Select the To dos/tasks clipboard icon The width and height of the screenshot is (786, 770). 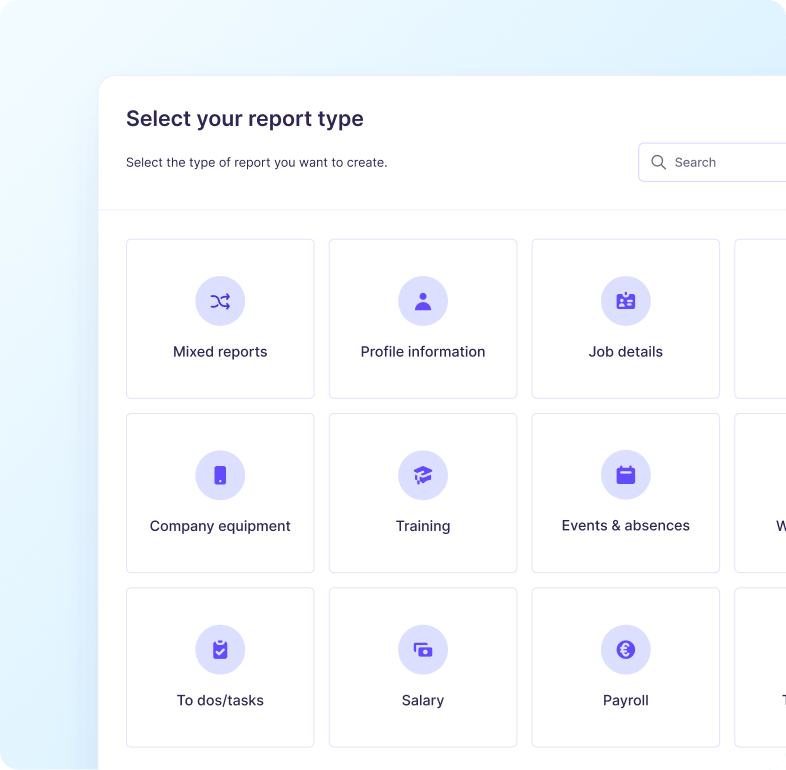pos(220,650)
